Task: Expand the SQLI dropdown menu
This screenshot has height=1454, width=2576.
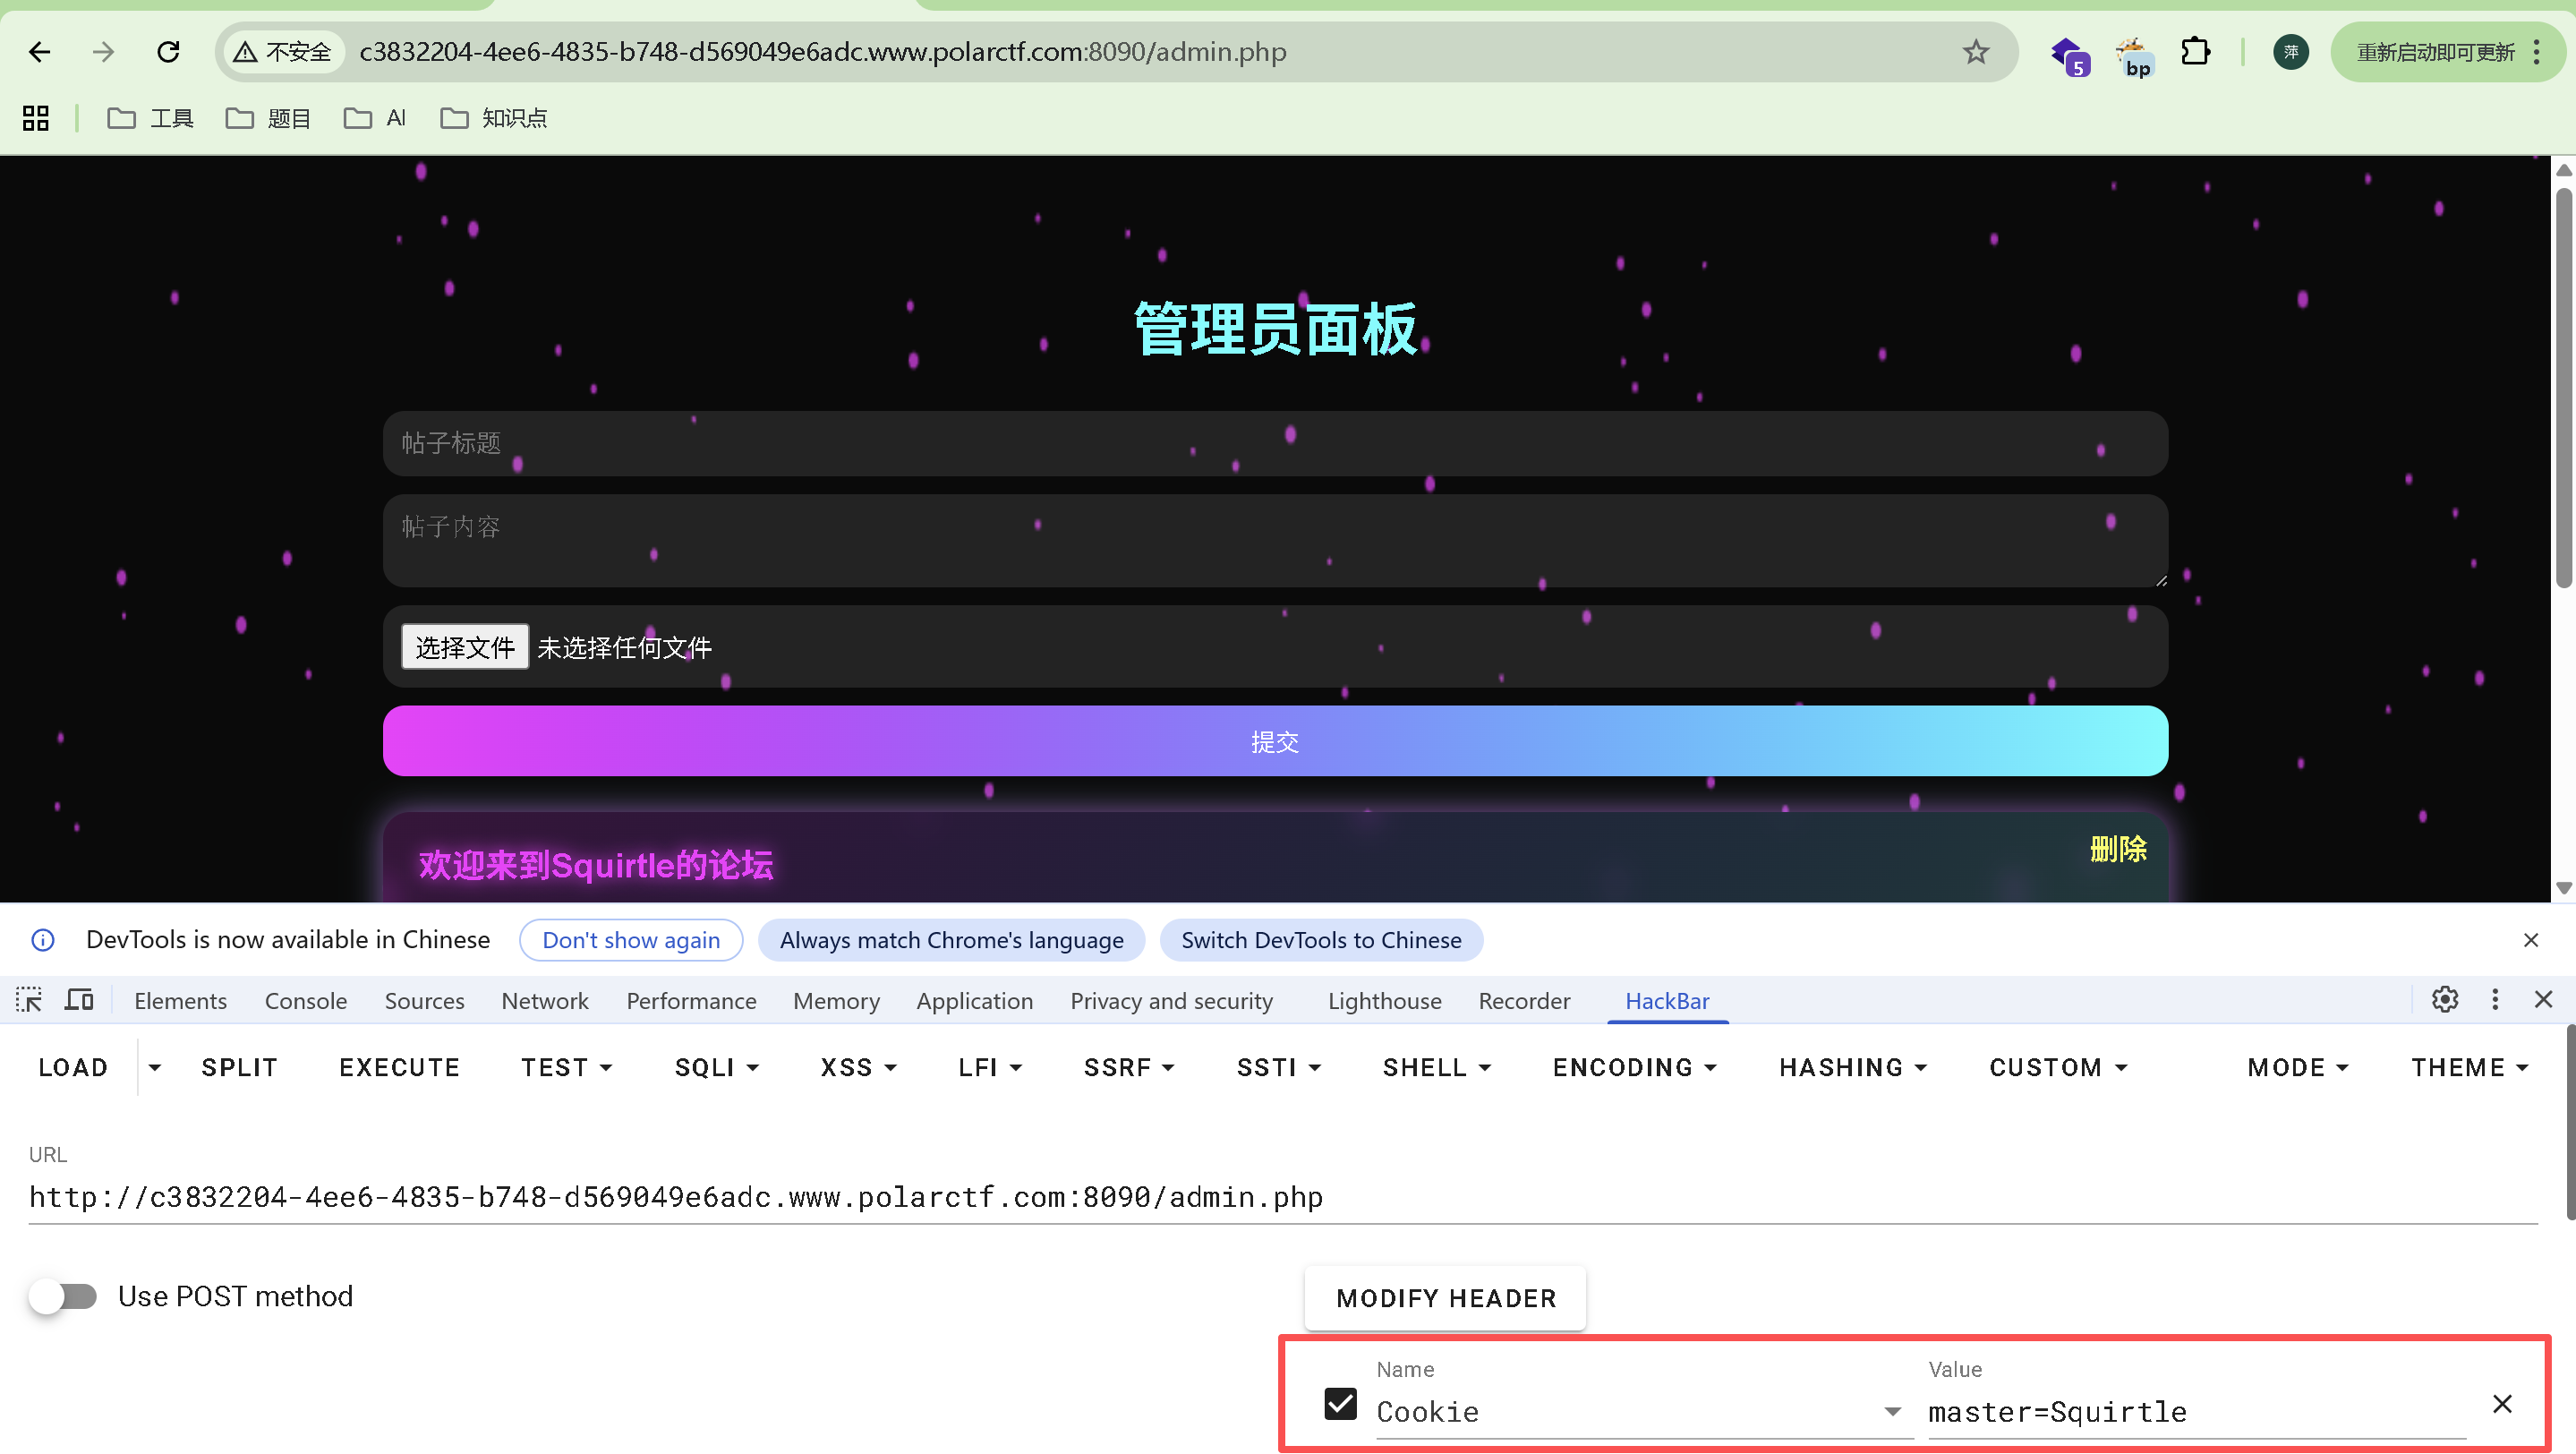Action: pyautogui.click(x=716, y=1068)
